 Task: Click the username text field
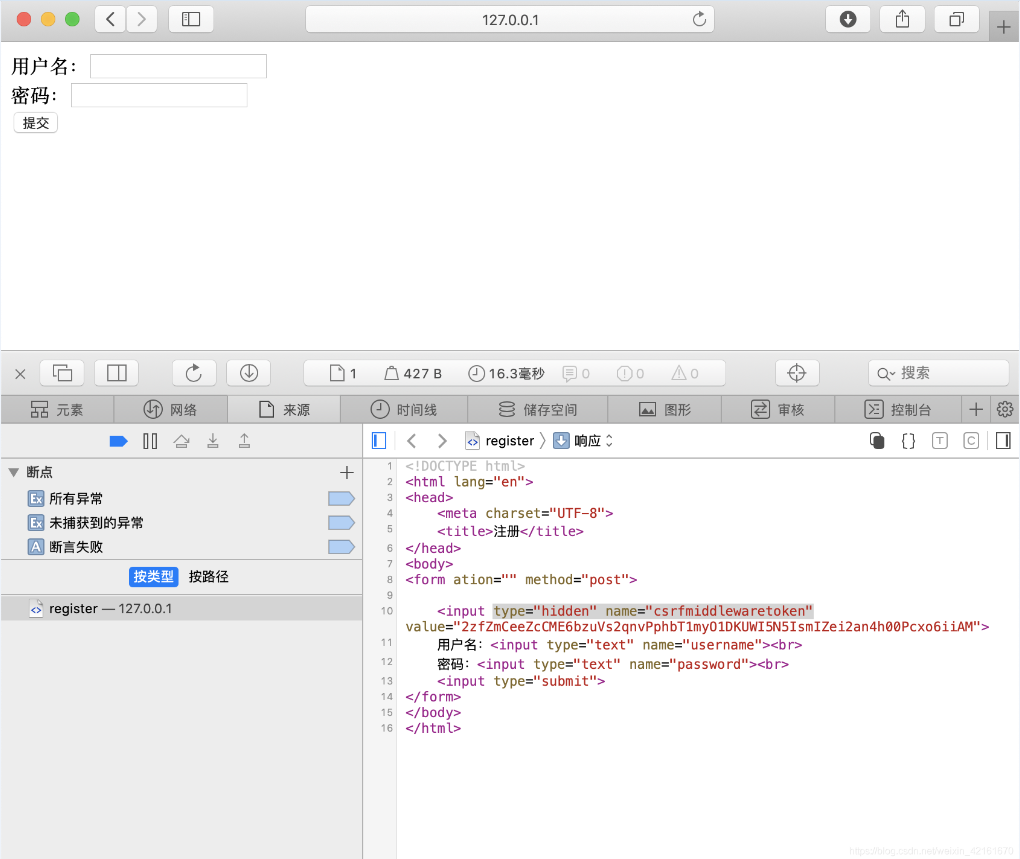[178, 66]
